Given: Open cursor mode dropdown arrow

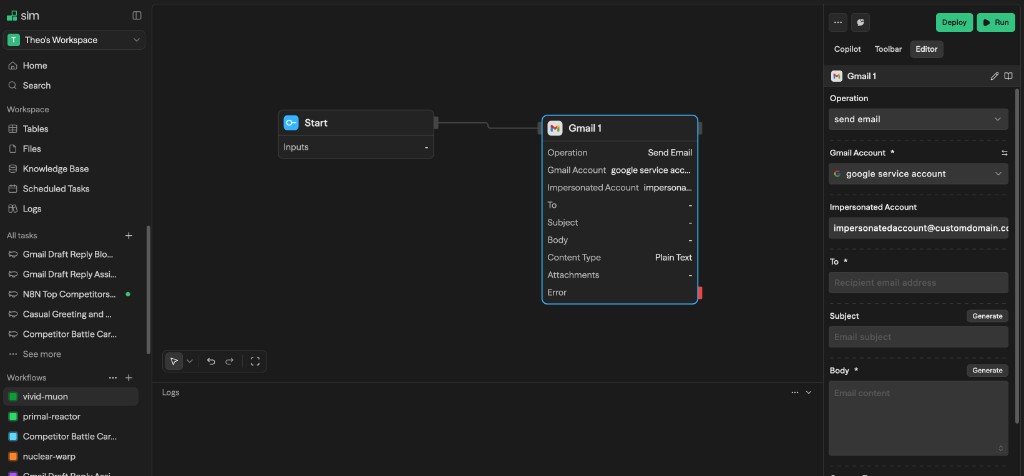Looking at the screenshot, I should click(x=189, y=361).
